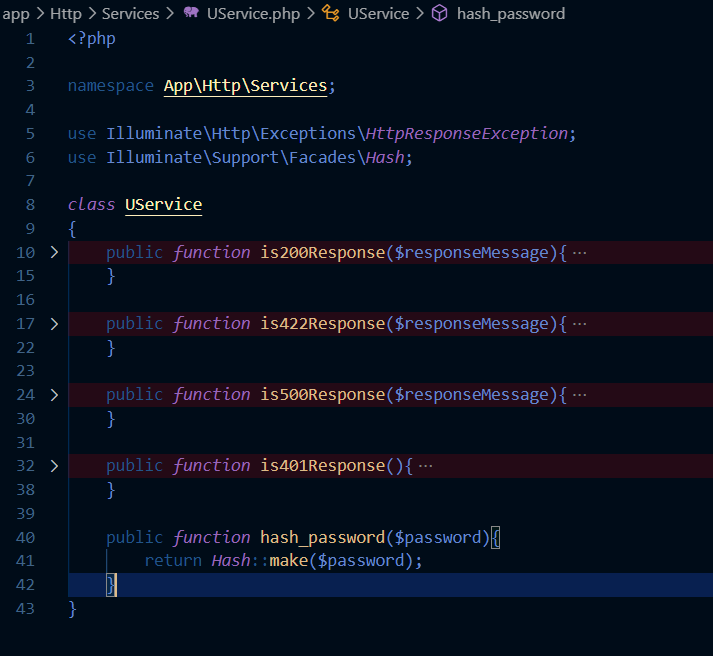Expand the folded is401Response function
The height and width of the screenshot is (656, 713).
click(54, 466)
